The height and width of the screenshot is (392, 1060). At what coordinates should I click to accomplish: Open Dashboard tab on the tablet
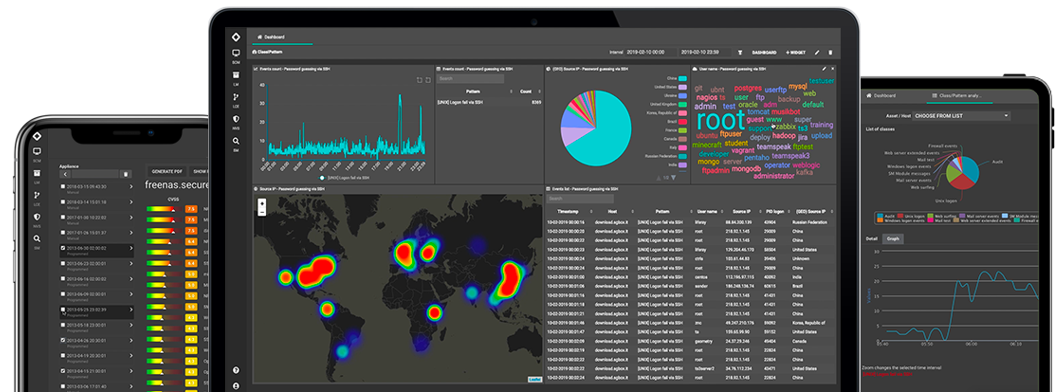pos(882,96)
